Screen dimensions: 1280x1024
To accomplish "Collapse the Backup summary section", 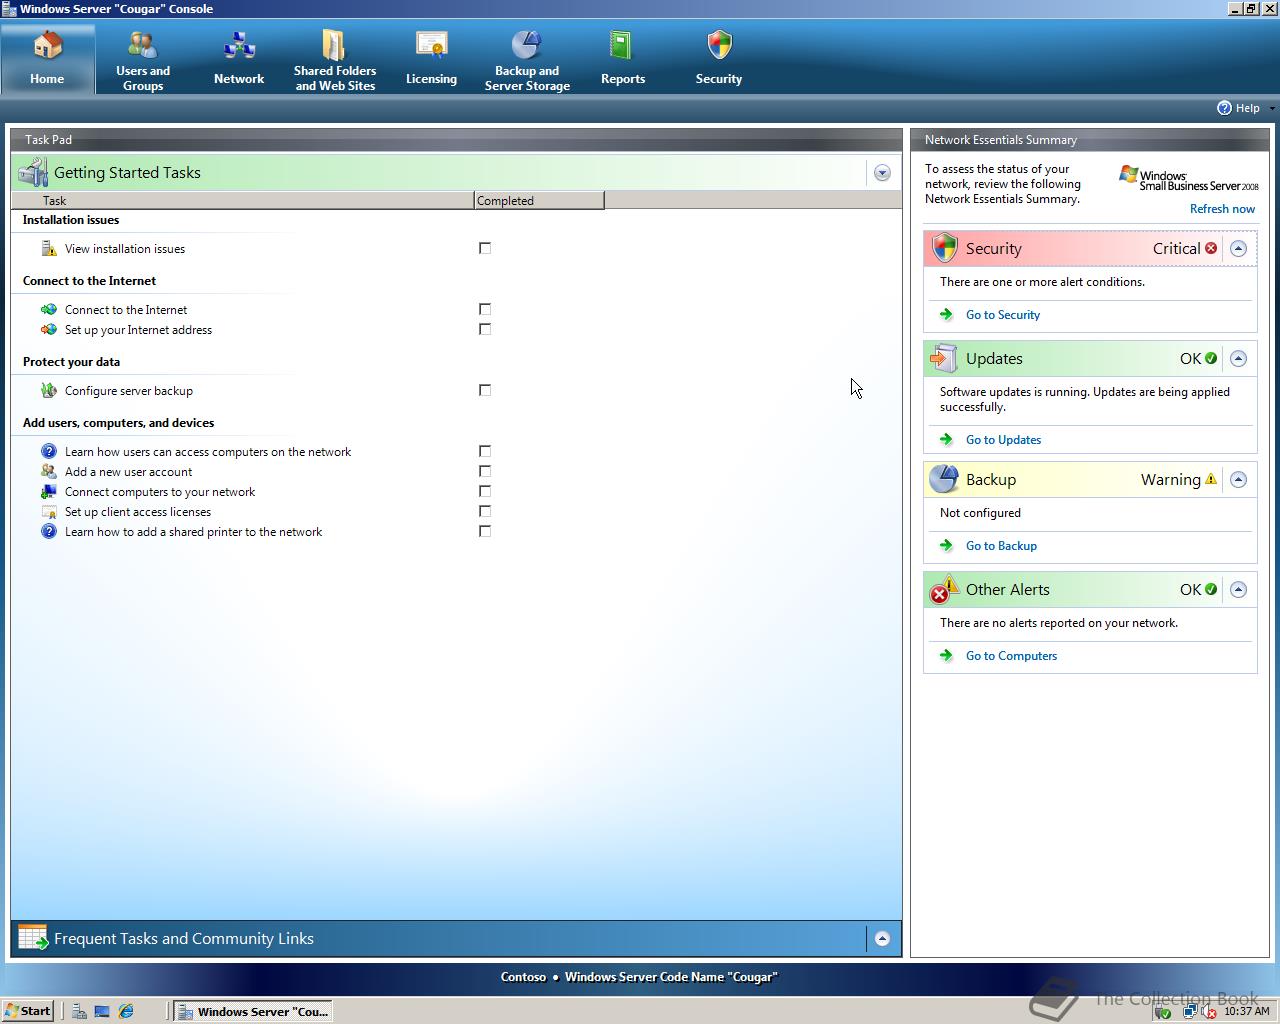I will coord(1238,479).
